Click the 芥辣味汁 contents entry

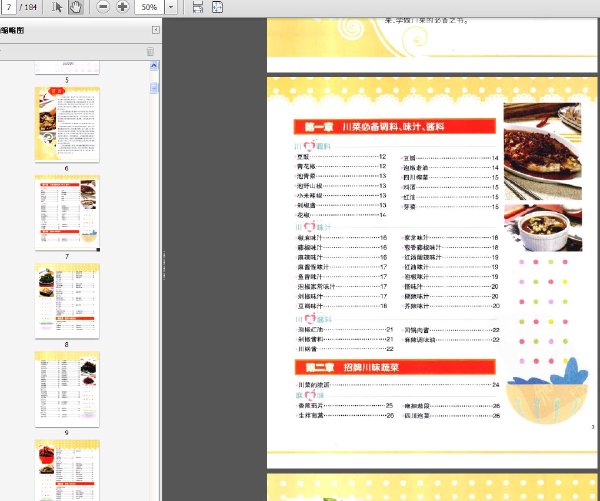452,306
